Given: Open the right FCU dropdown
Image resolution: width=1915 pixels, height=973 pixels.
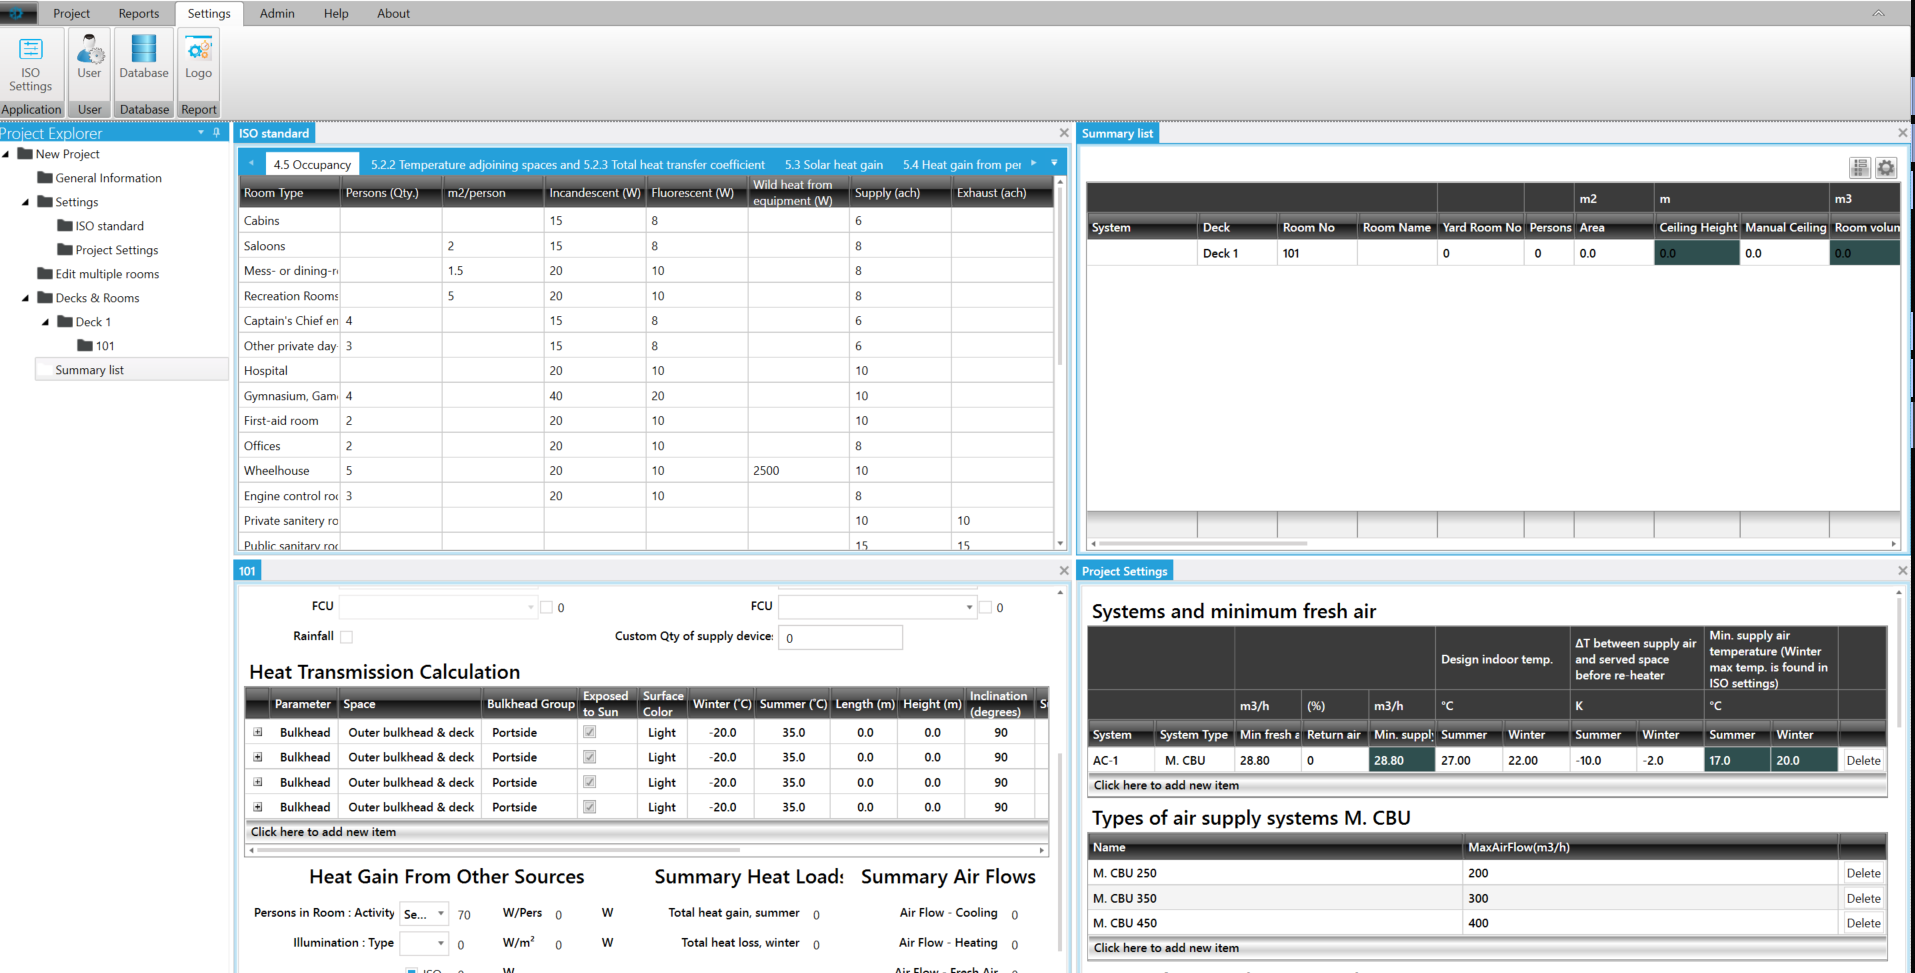Looking at the screenshot, I should (x=968, y=607).
